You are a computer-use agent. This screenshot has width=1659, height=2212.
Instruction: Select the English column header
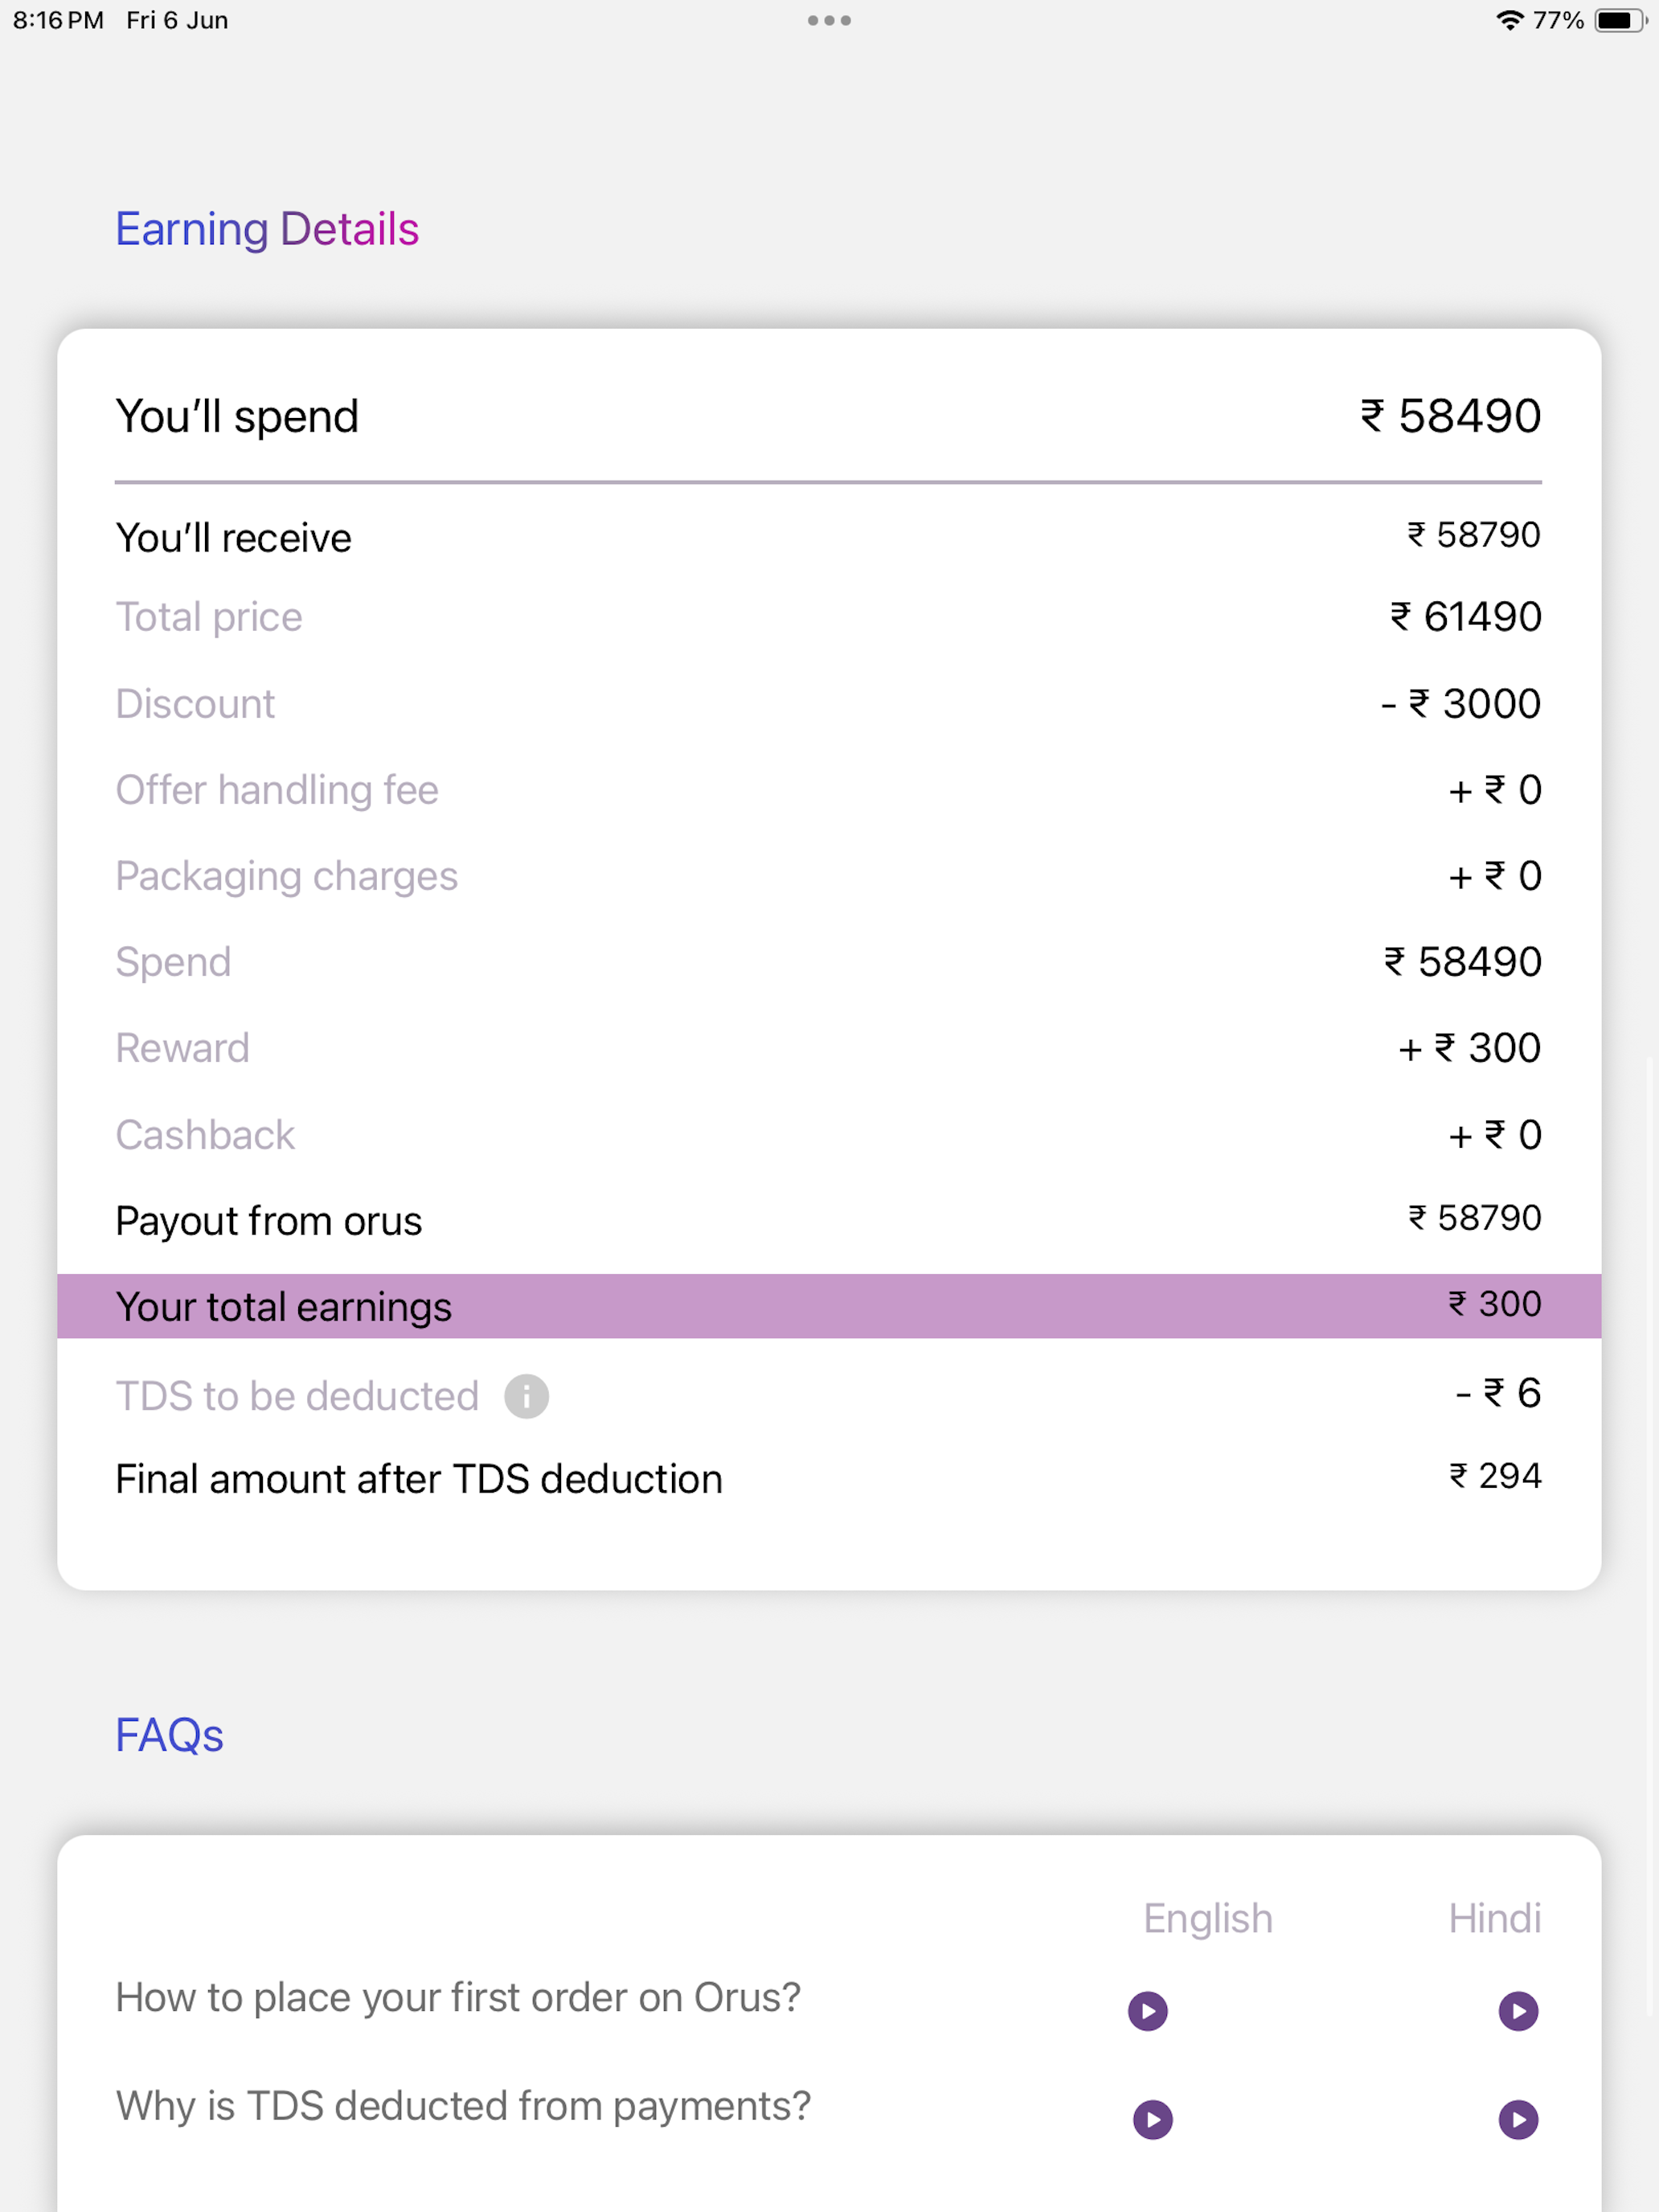1208,1919
